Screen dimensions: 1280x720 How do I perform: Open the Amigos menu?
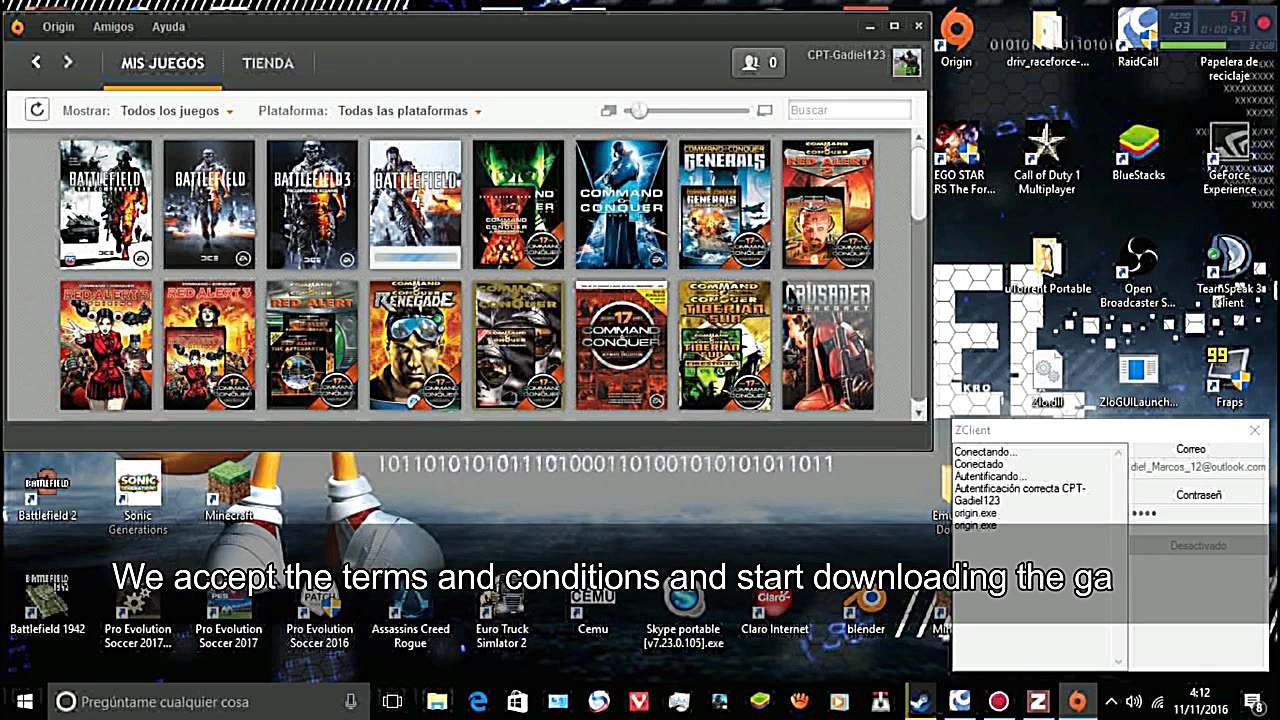(x=113, y=27)
